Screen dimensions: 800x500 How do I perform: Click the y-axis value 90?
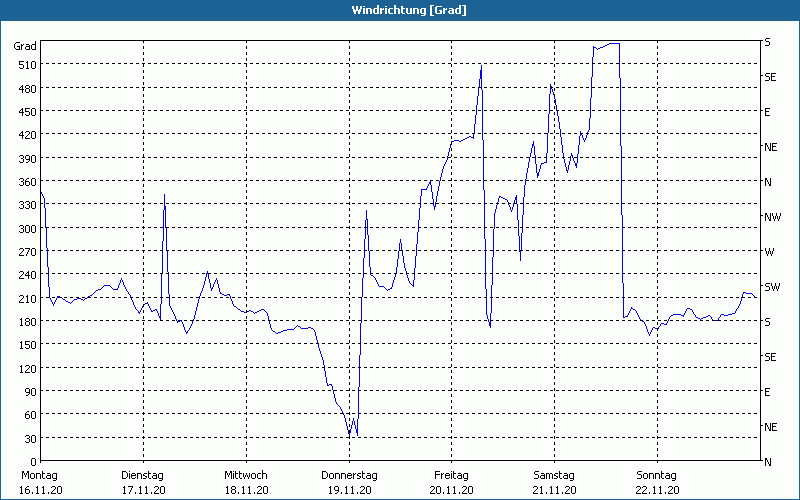point(30,392)
